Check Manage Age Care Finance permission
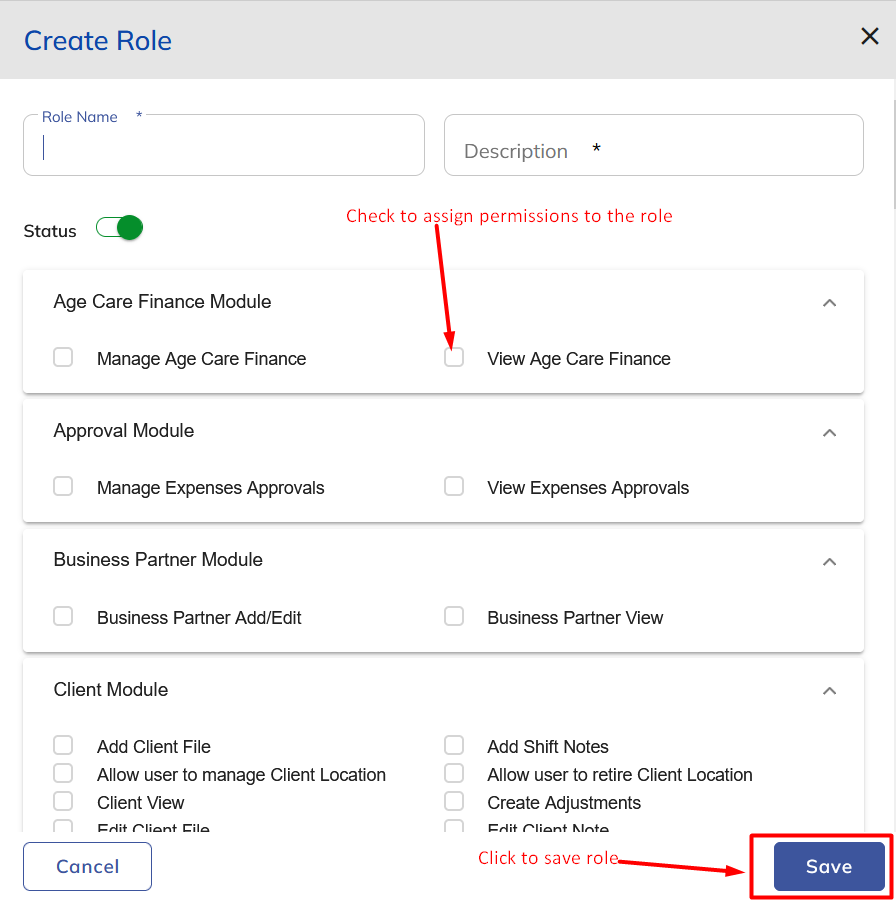The width and height of the screenshot is (896, 913). tap(63, 358)
